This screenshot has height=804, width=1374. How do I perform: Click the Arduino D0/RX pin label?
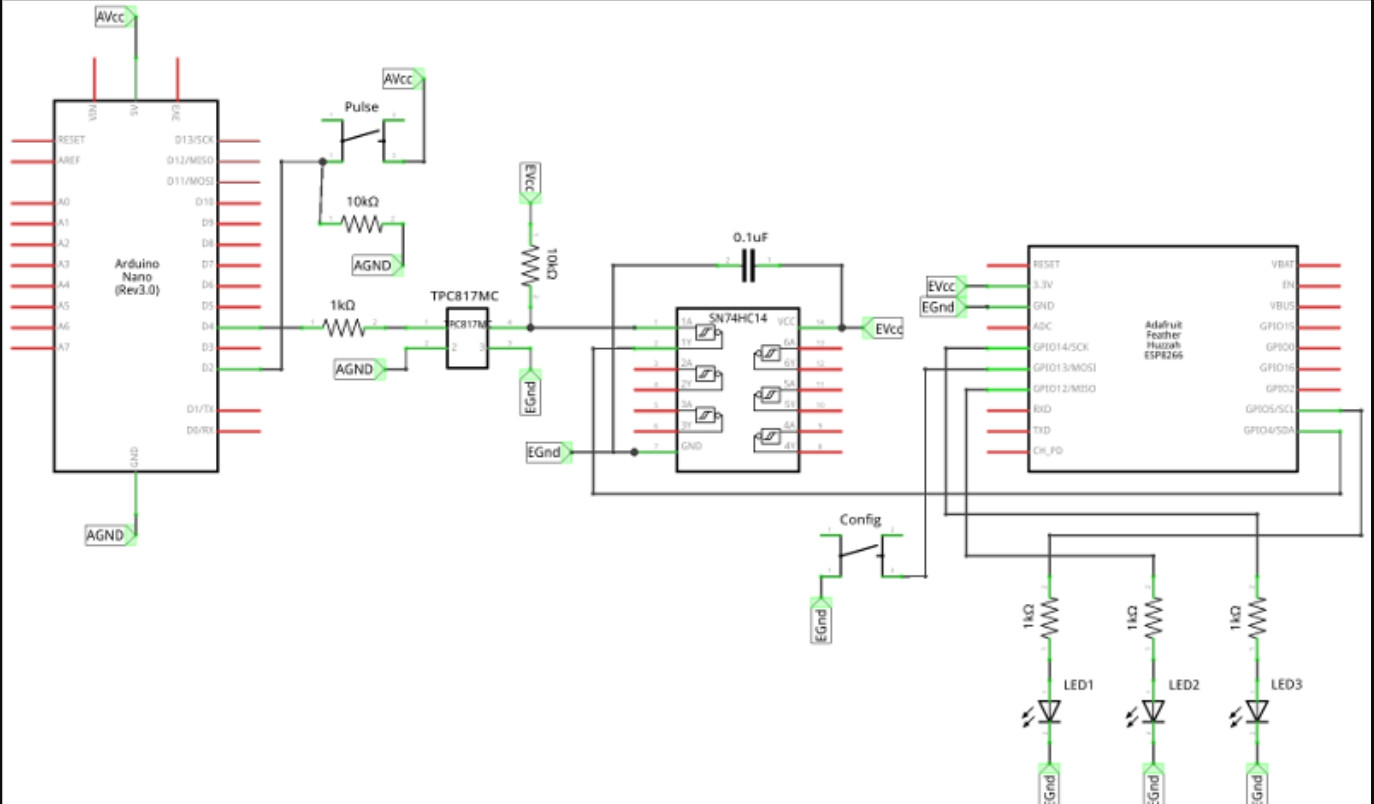tap(201, 430)
